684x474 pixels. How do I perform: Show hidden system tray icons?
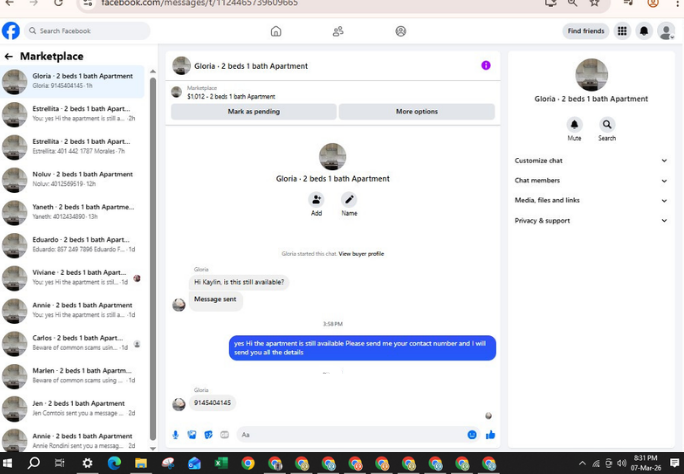(x=582, y=463)
